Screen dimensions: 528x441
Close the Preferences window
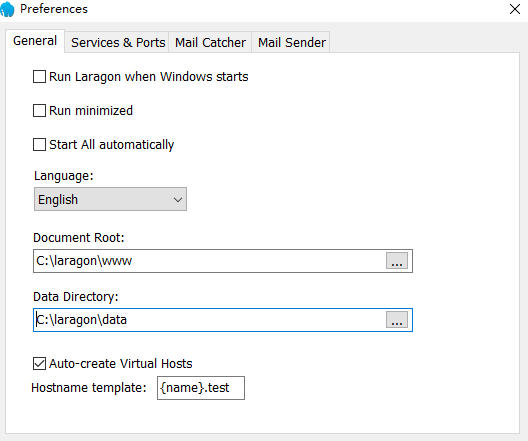(x=515, y=9)
